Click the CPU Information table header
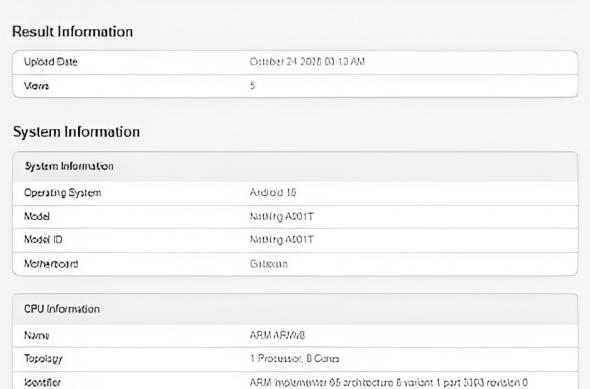This screenshot has height=389, width=590. (62, 309)
